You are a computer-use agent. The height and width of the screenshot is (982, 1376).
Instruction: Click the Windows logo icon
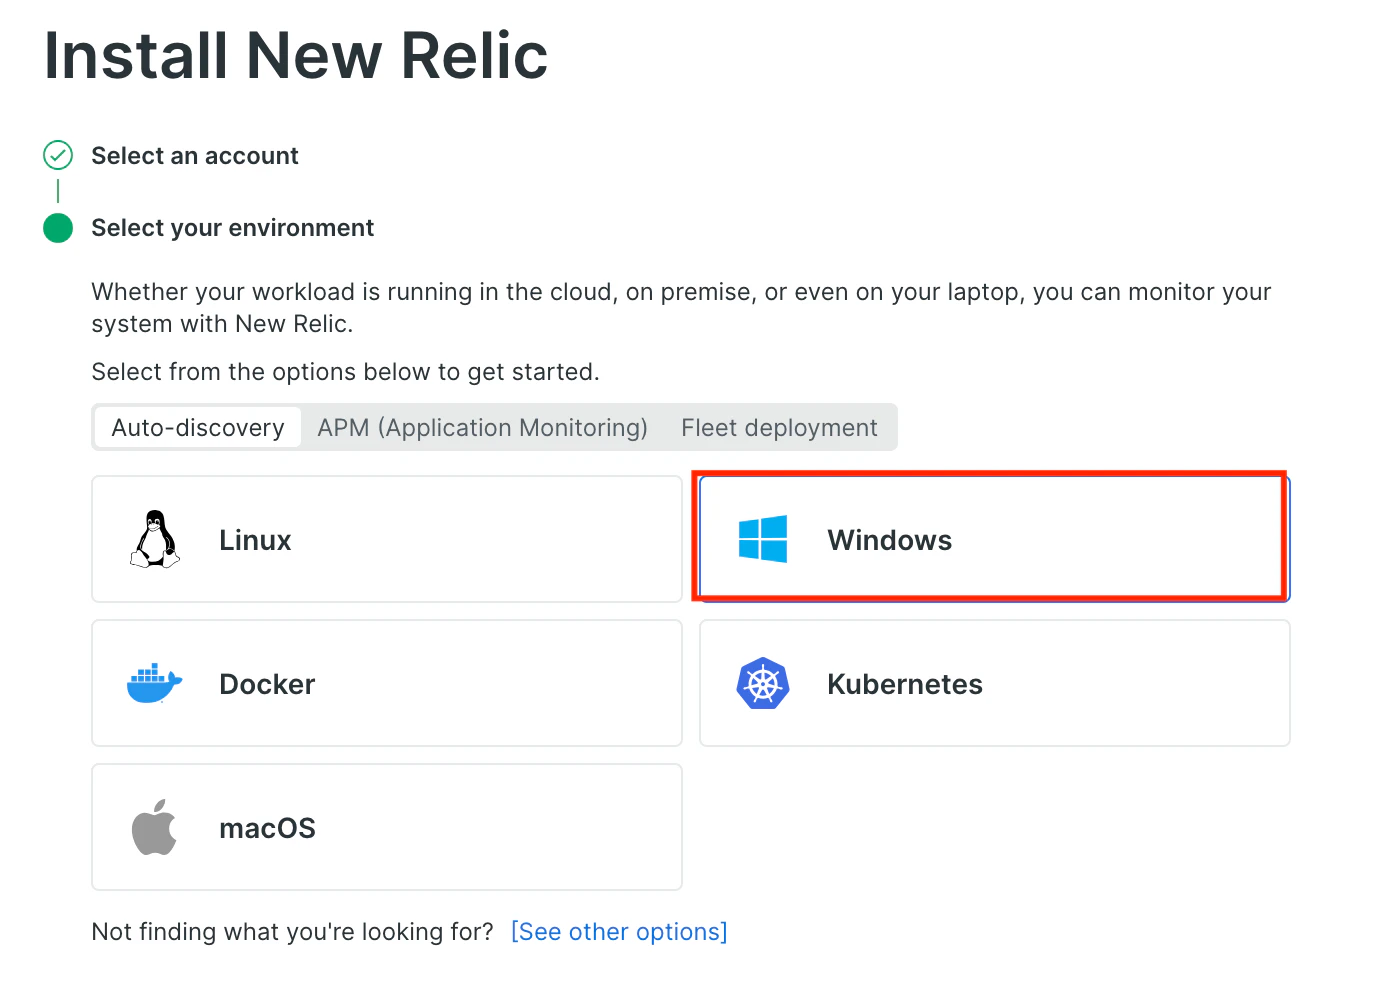(763, 539)
